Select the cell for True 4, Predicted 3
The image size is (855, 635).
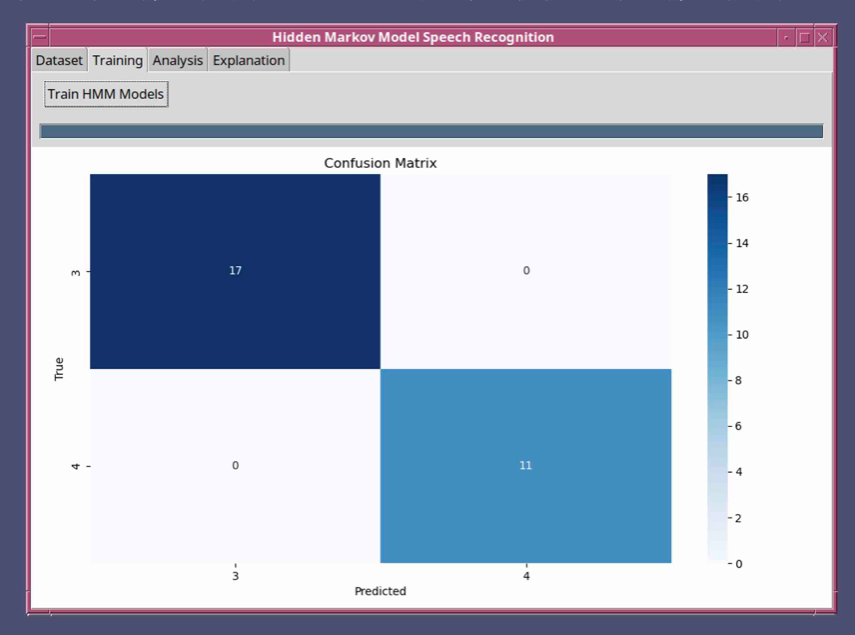click(235, 466)
